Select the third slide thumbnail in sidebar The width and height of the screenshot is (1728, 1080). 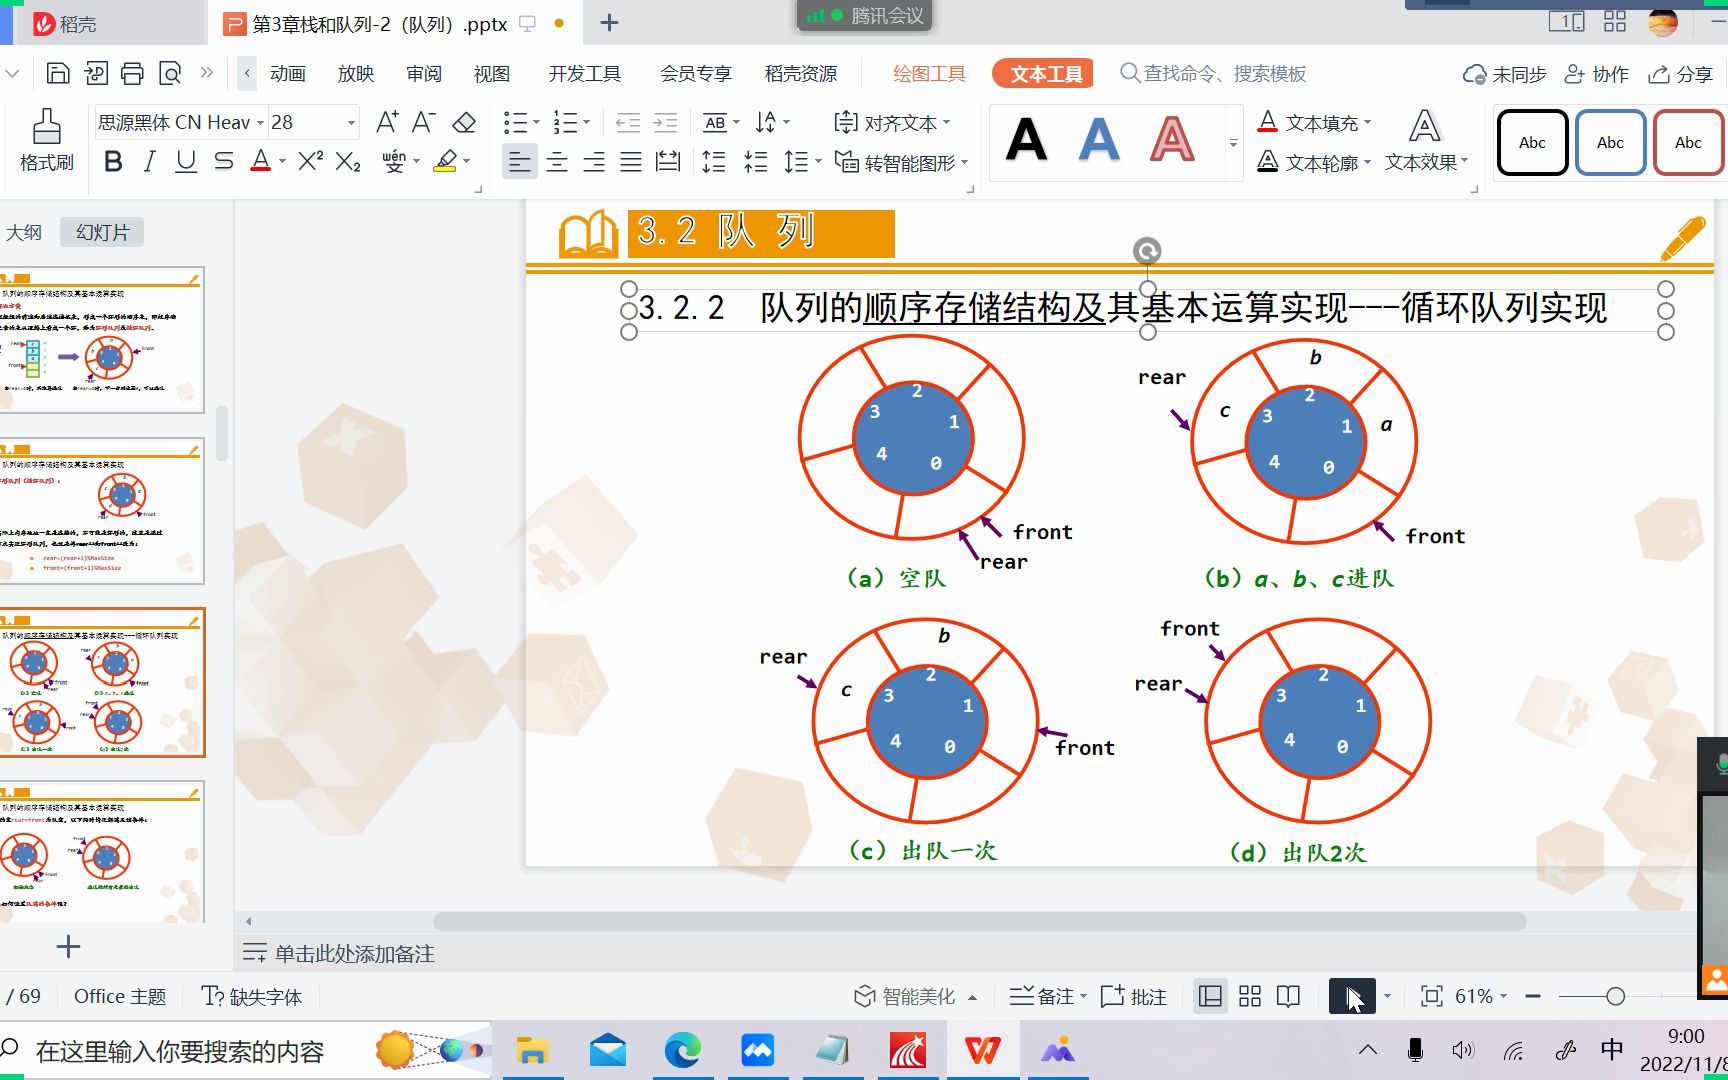click(105, 684)
